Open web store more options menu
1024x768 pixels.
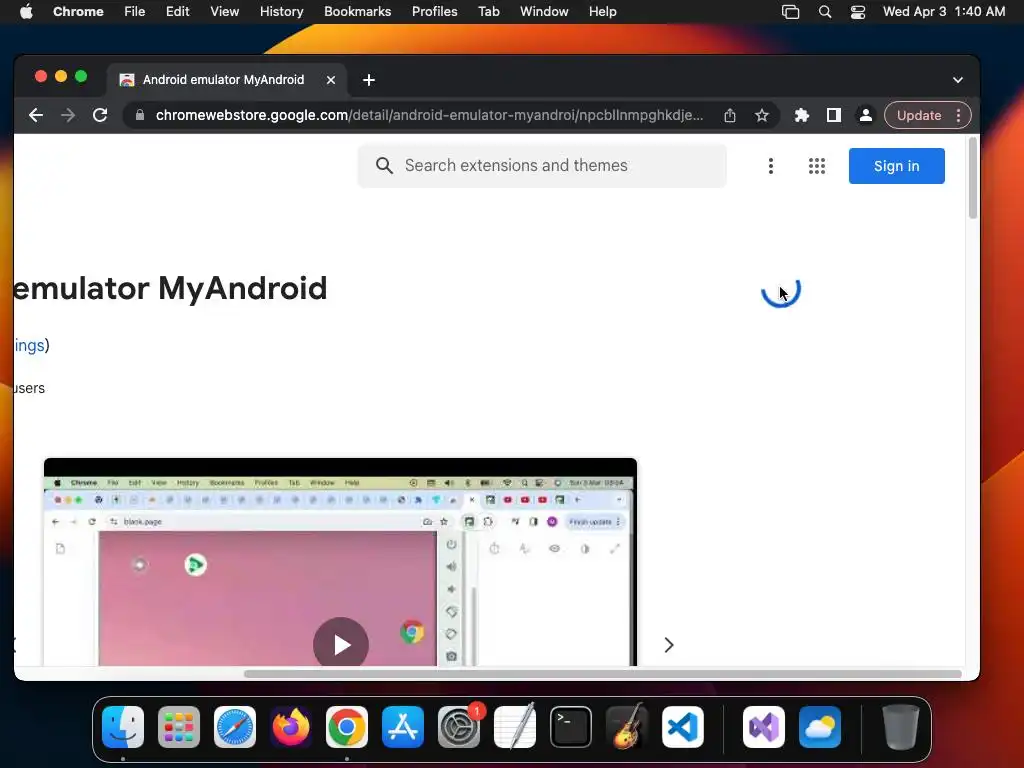click(771, 166)
